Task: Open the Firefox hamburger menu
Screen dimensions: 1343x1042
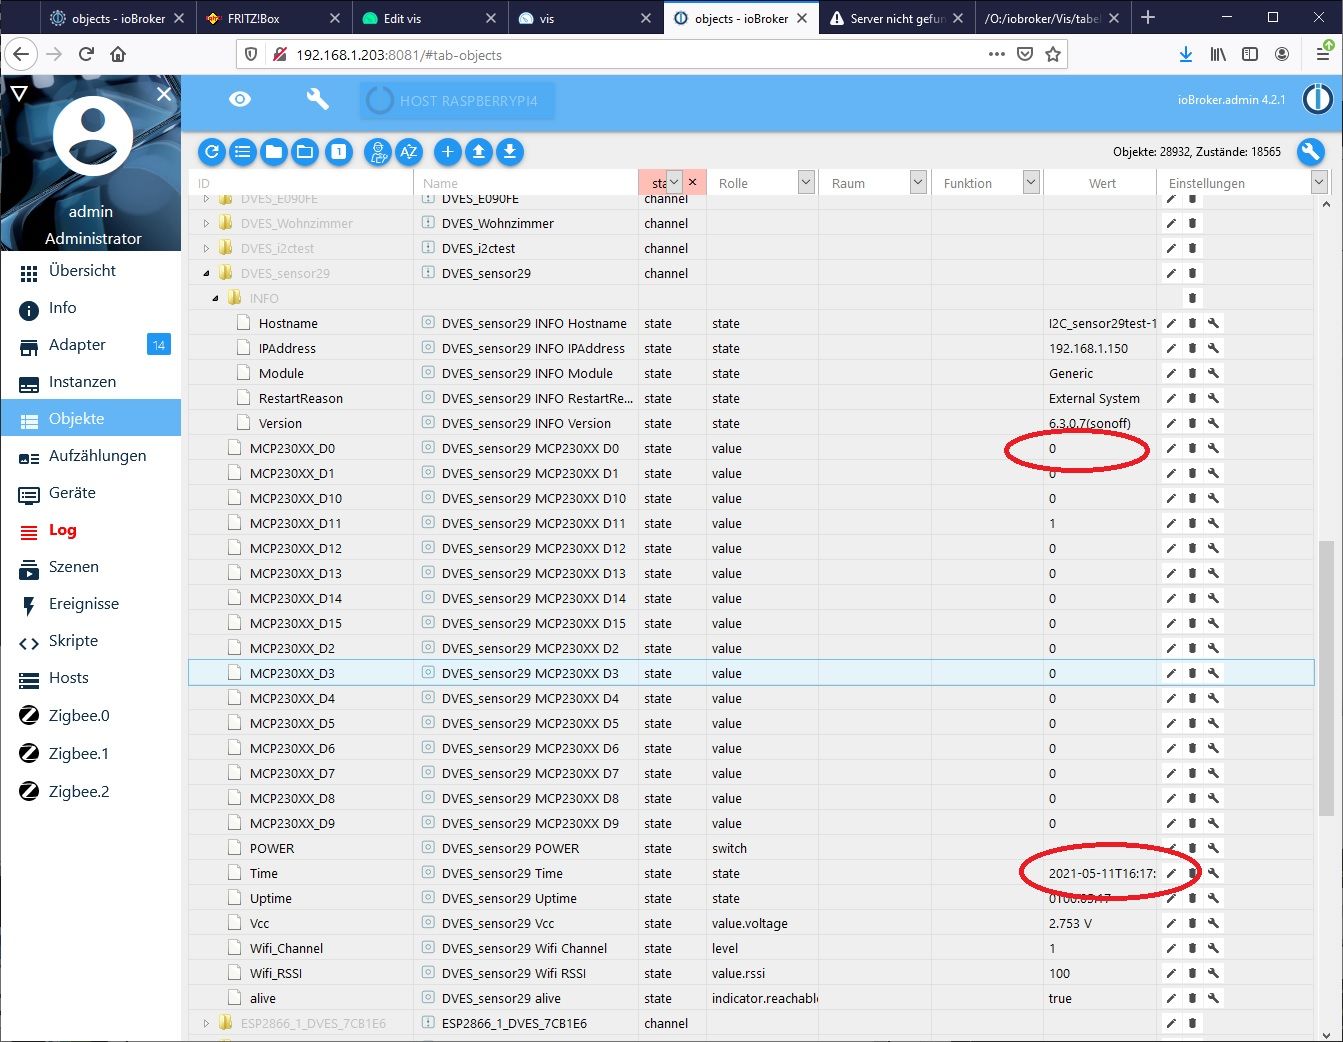Action: tap(1322, 54)
